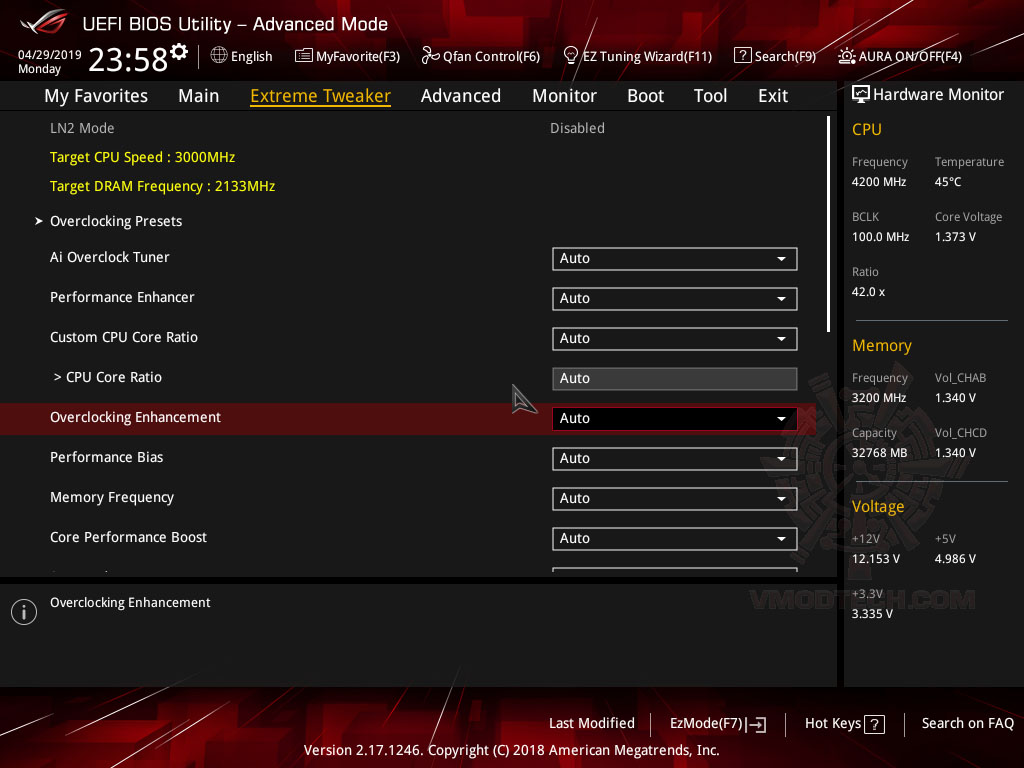Switch to the Main tab
Viewport: 1024px width, 768px height.
tap(199, 96)
